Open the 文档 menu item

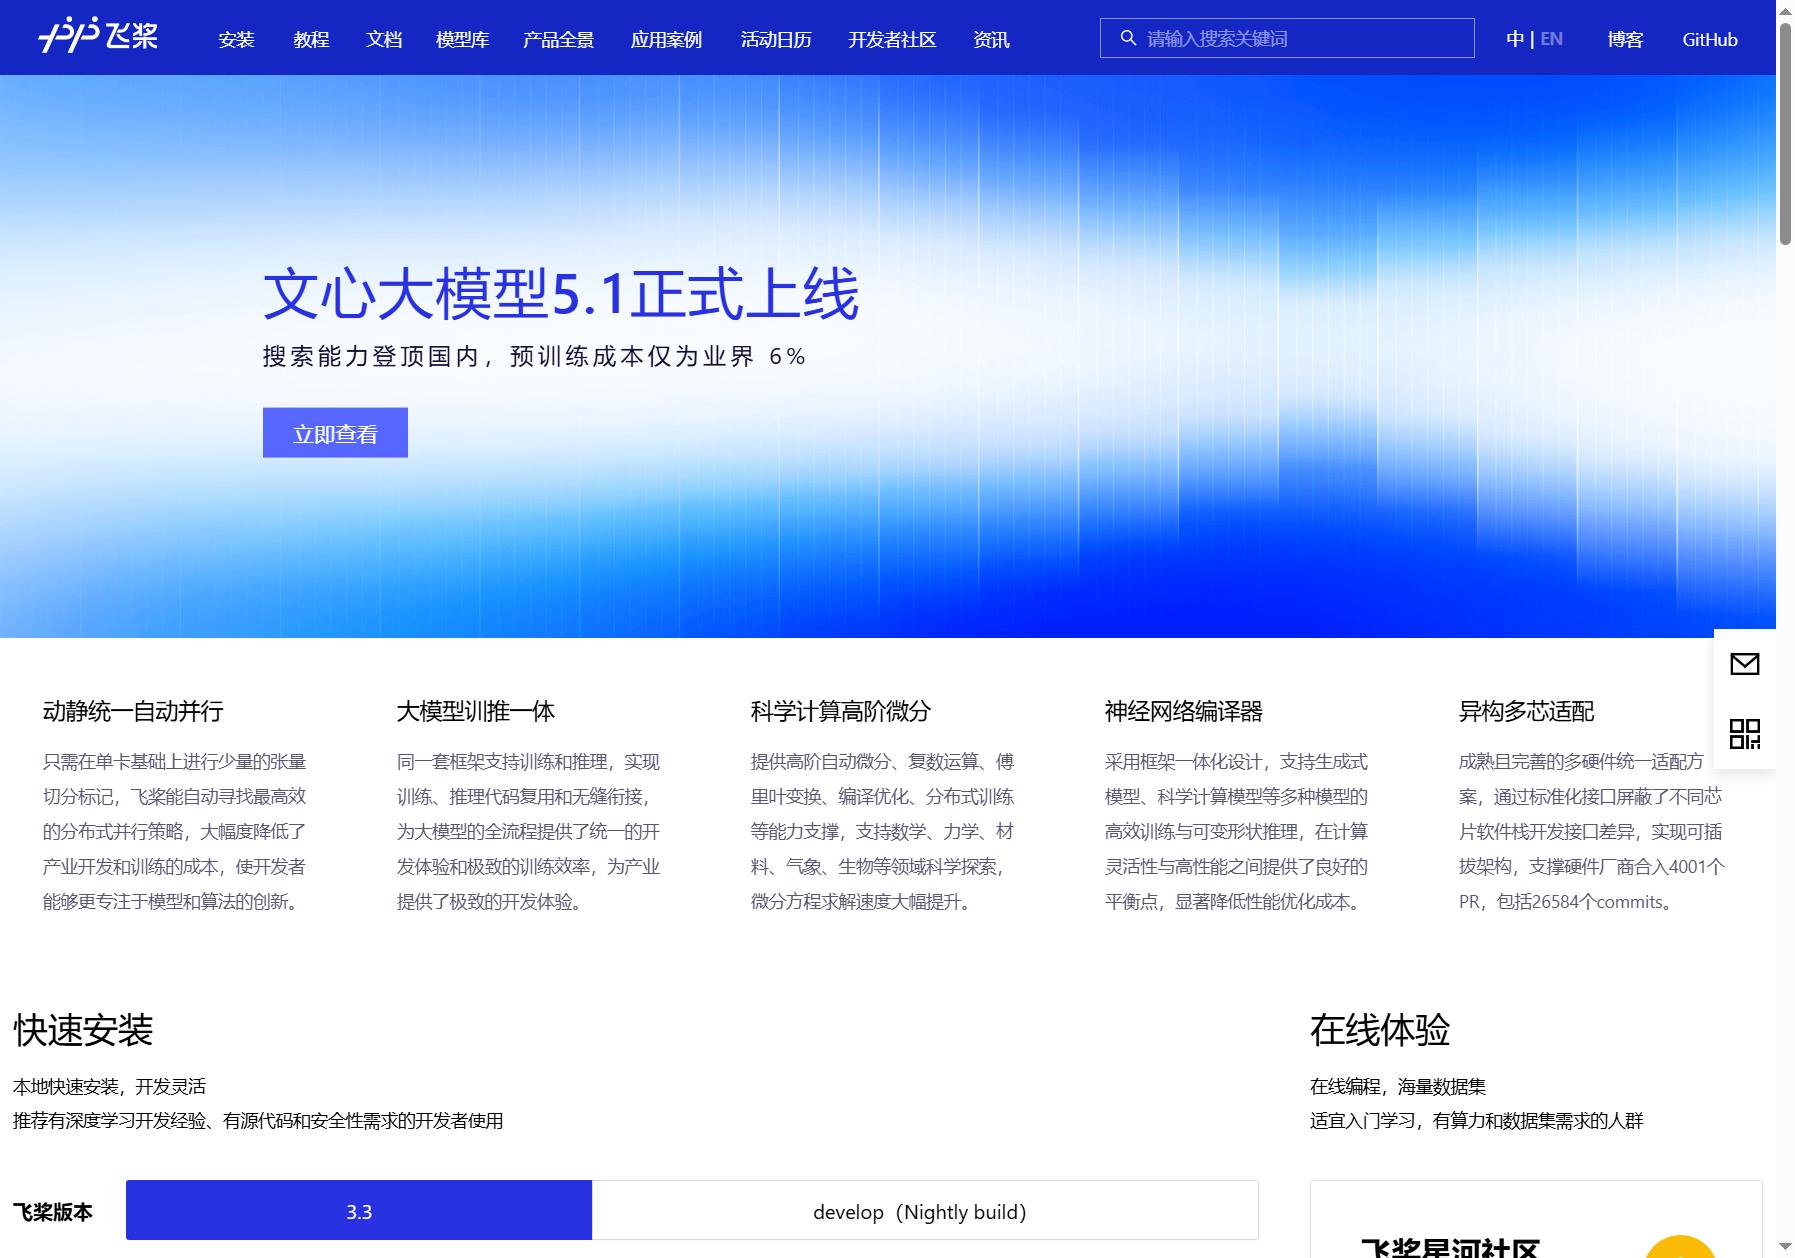coord(384,39)
